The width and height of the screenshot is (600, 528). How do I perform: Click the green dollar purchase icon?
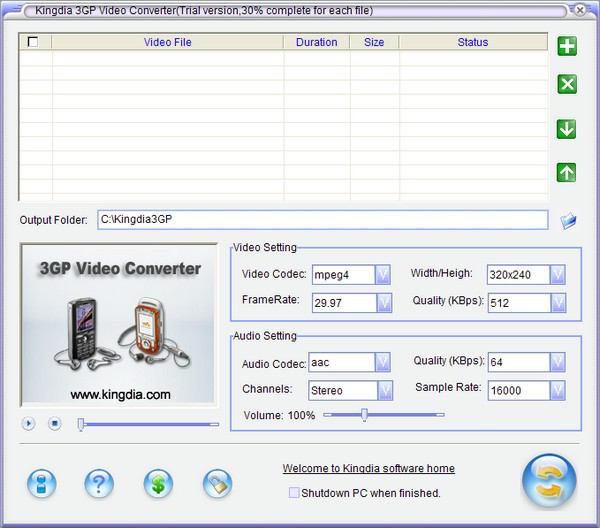click(x=158, y=484)
